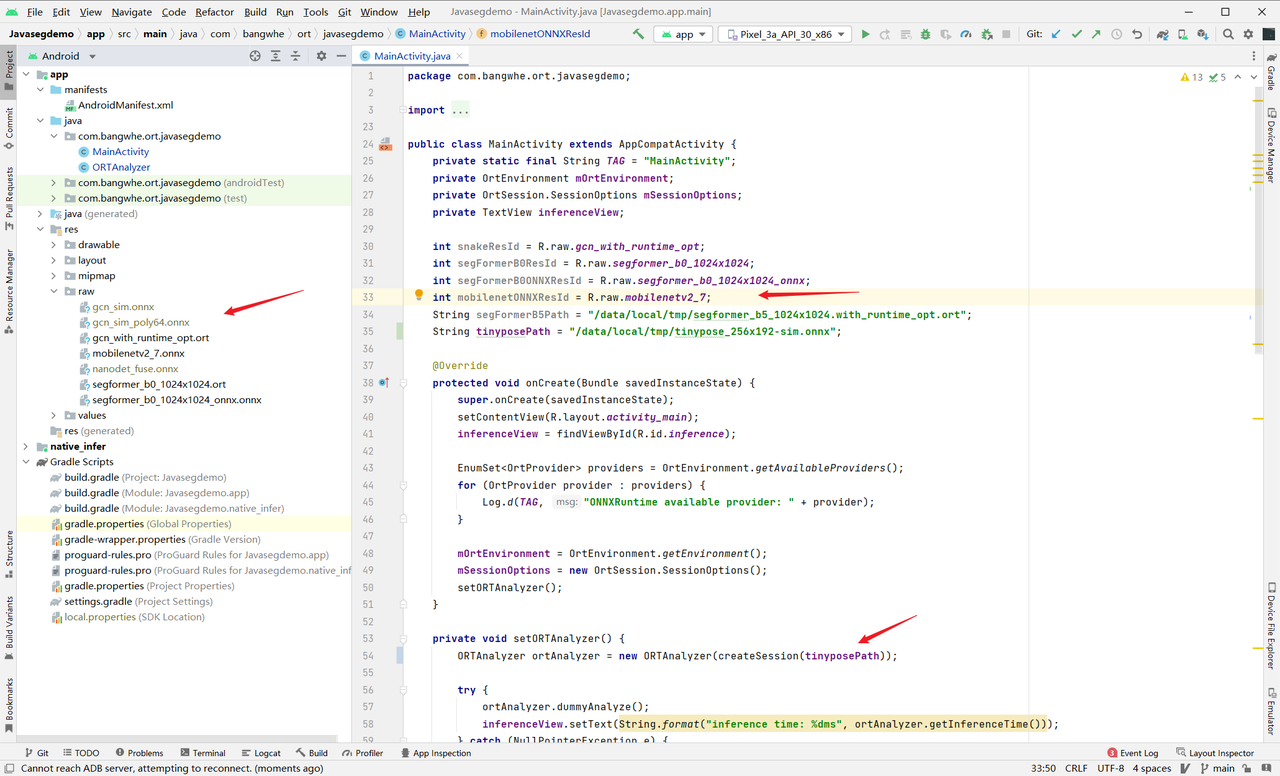1280x776 pixels.
Task: Open the SDK Manager icon
Action: coord(1201,34)
